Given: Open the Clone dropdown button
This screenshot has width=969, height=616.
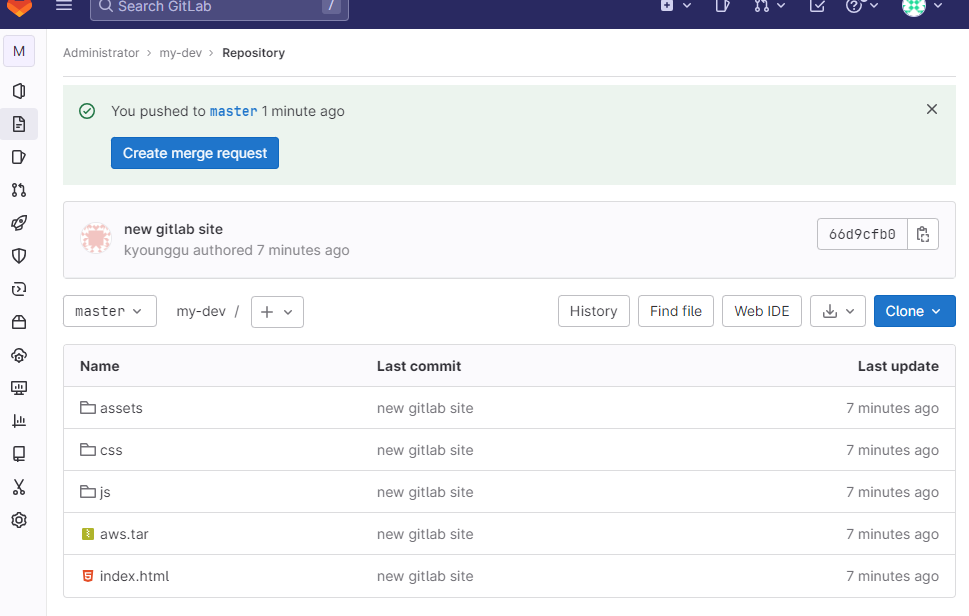Looking at the screenshot, I should (x=915, y=311).
